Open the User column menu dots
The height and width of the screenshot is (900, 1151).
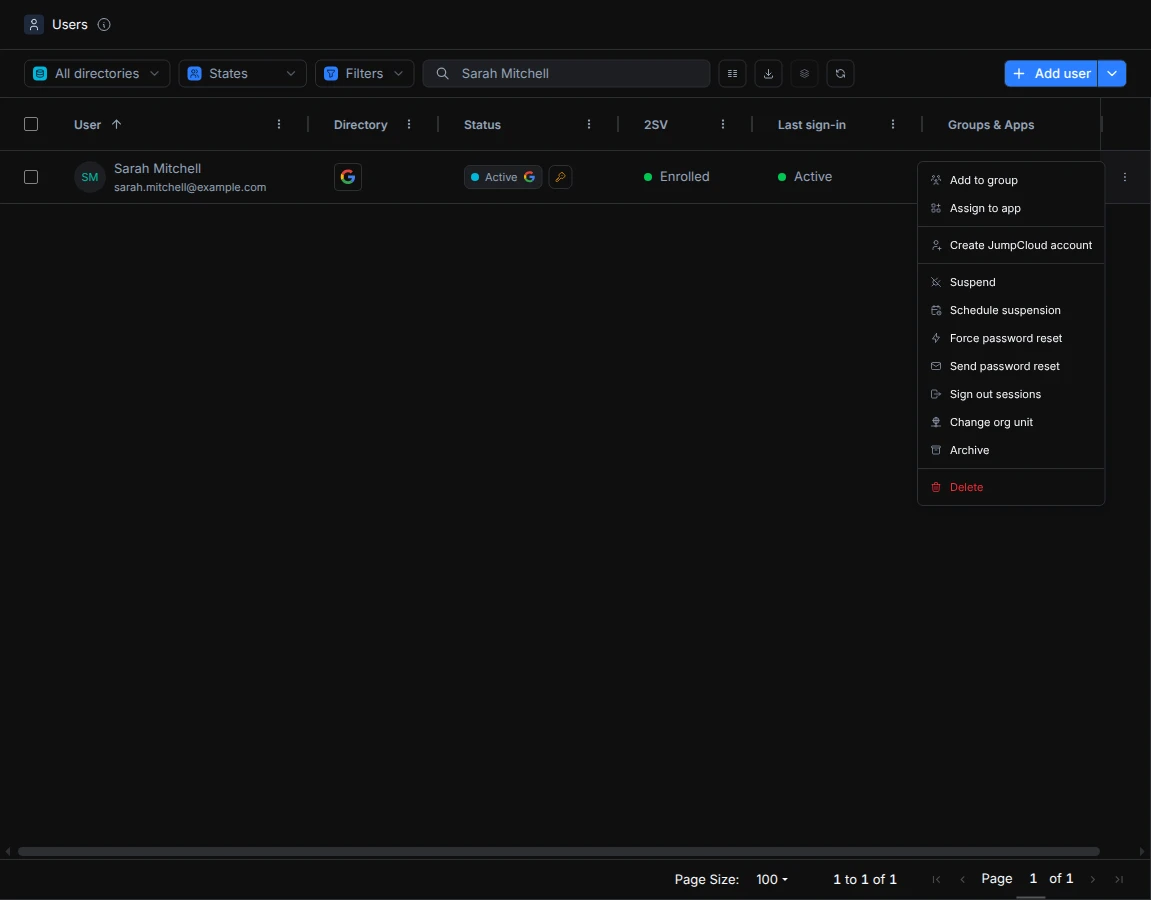(279, 125)
